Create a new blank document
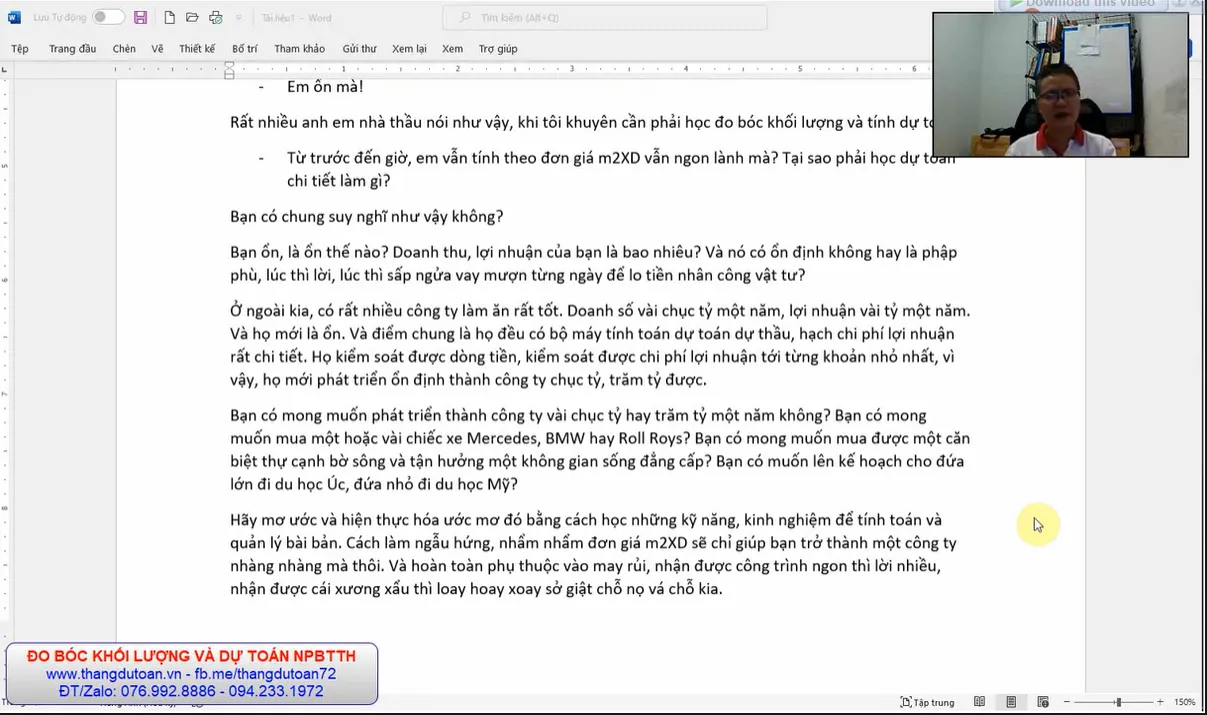 click(x=169, y=18)
